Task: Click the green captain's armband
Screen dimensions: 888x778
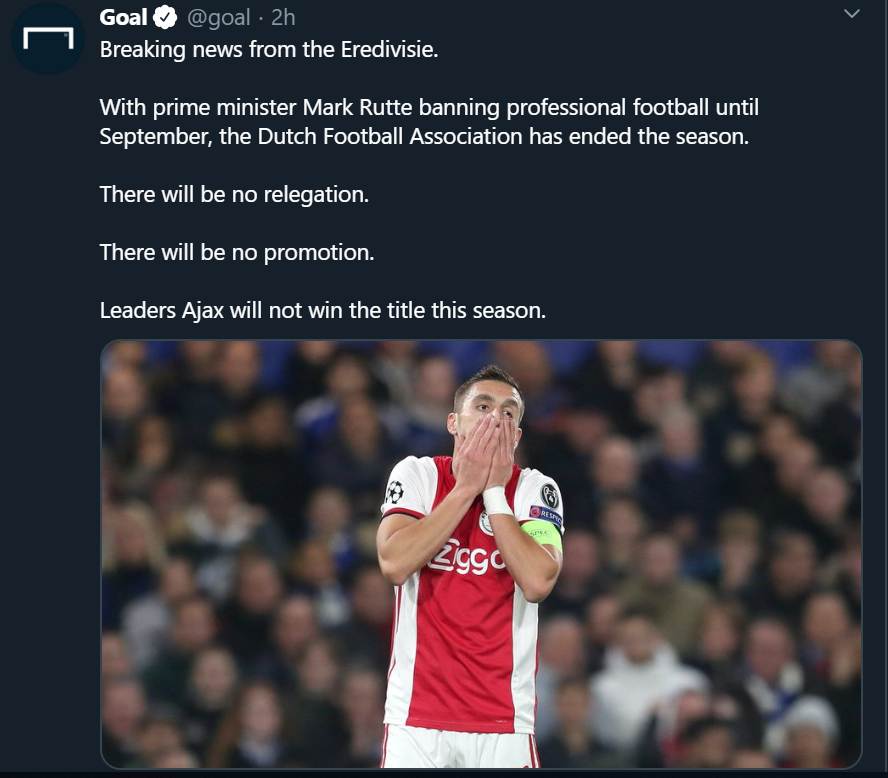Action: tap(541, 534)
